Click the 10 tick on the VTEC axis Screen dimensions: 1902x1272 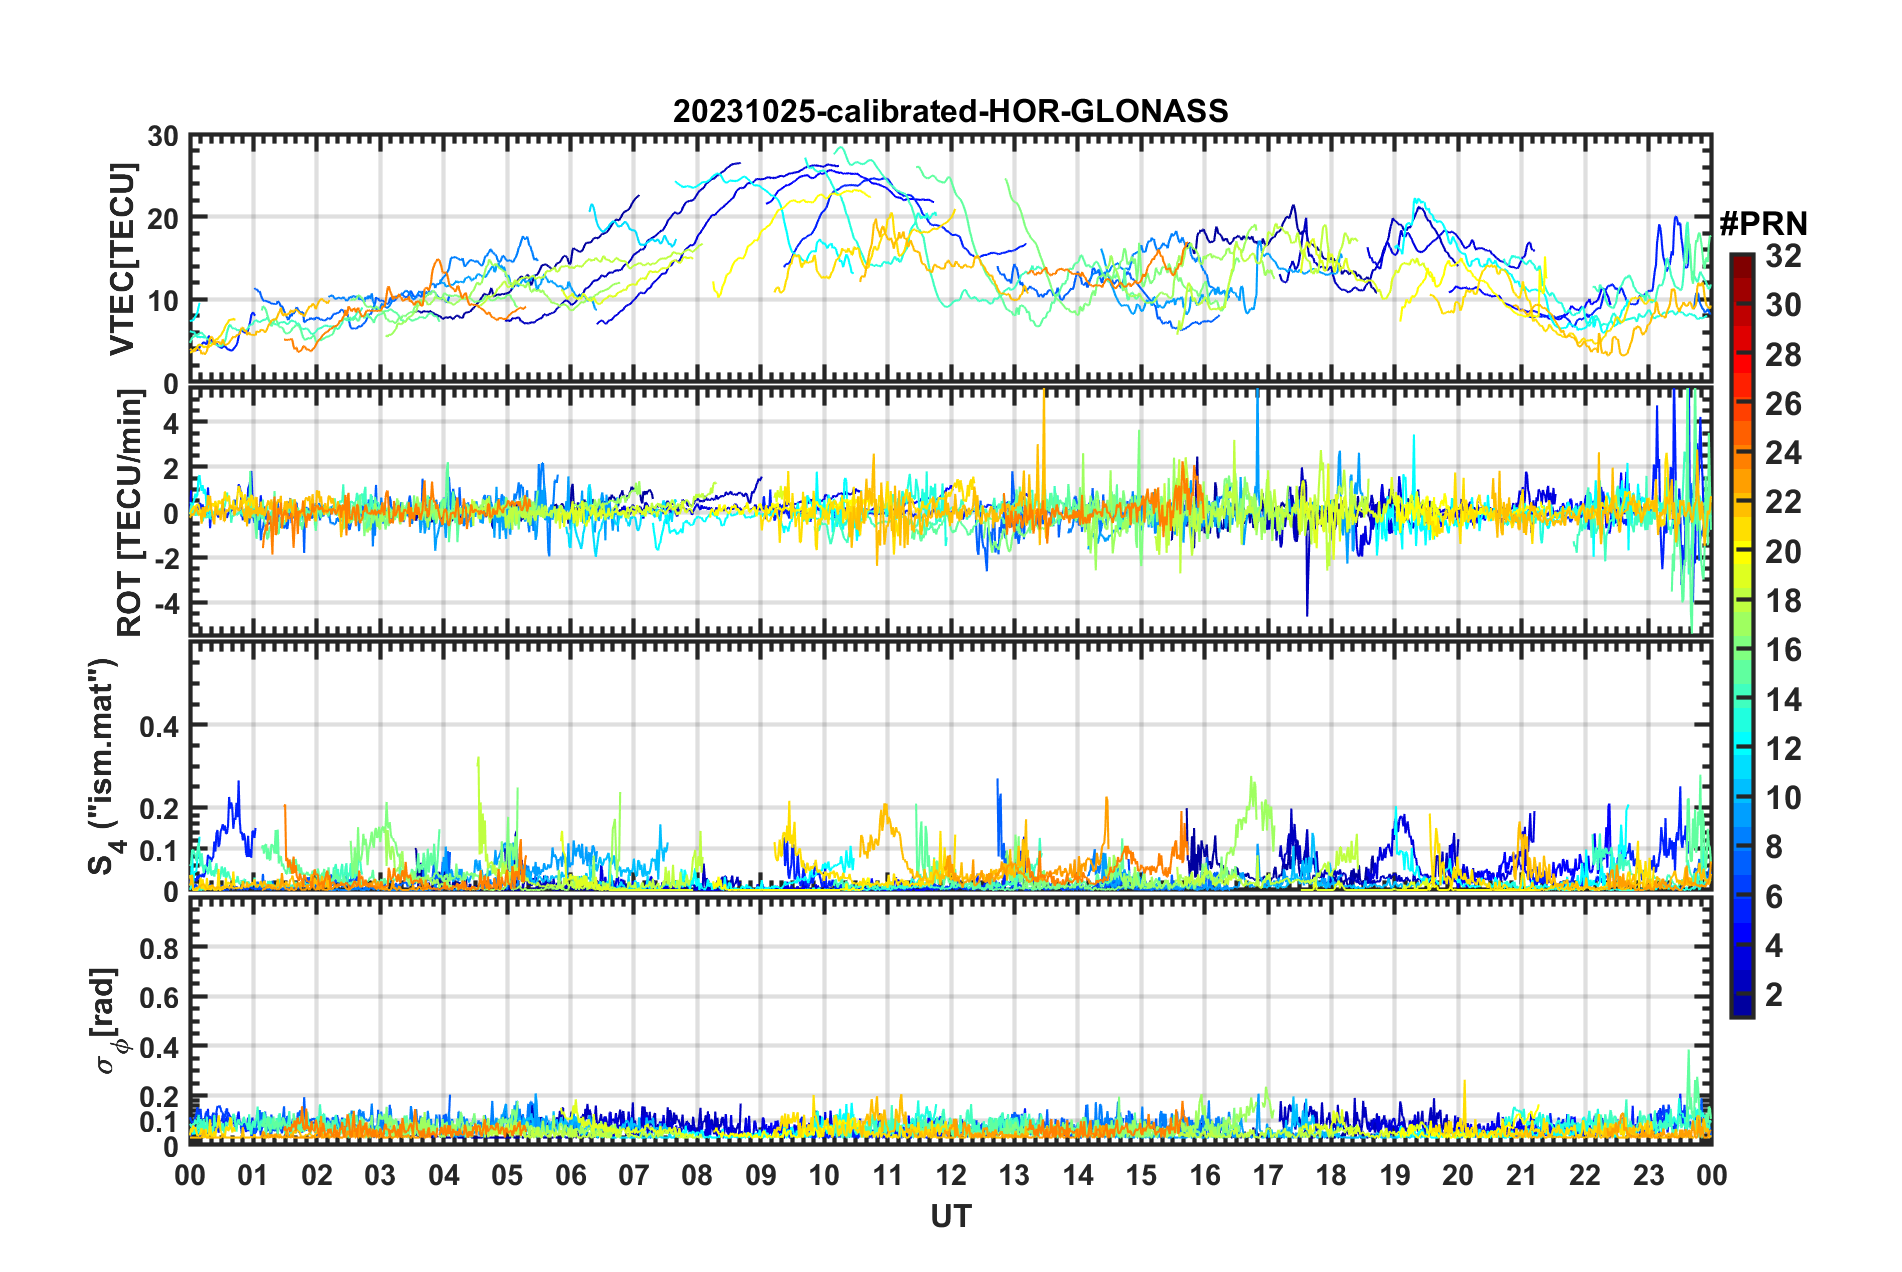point(163,301)
